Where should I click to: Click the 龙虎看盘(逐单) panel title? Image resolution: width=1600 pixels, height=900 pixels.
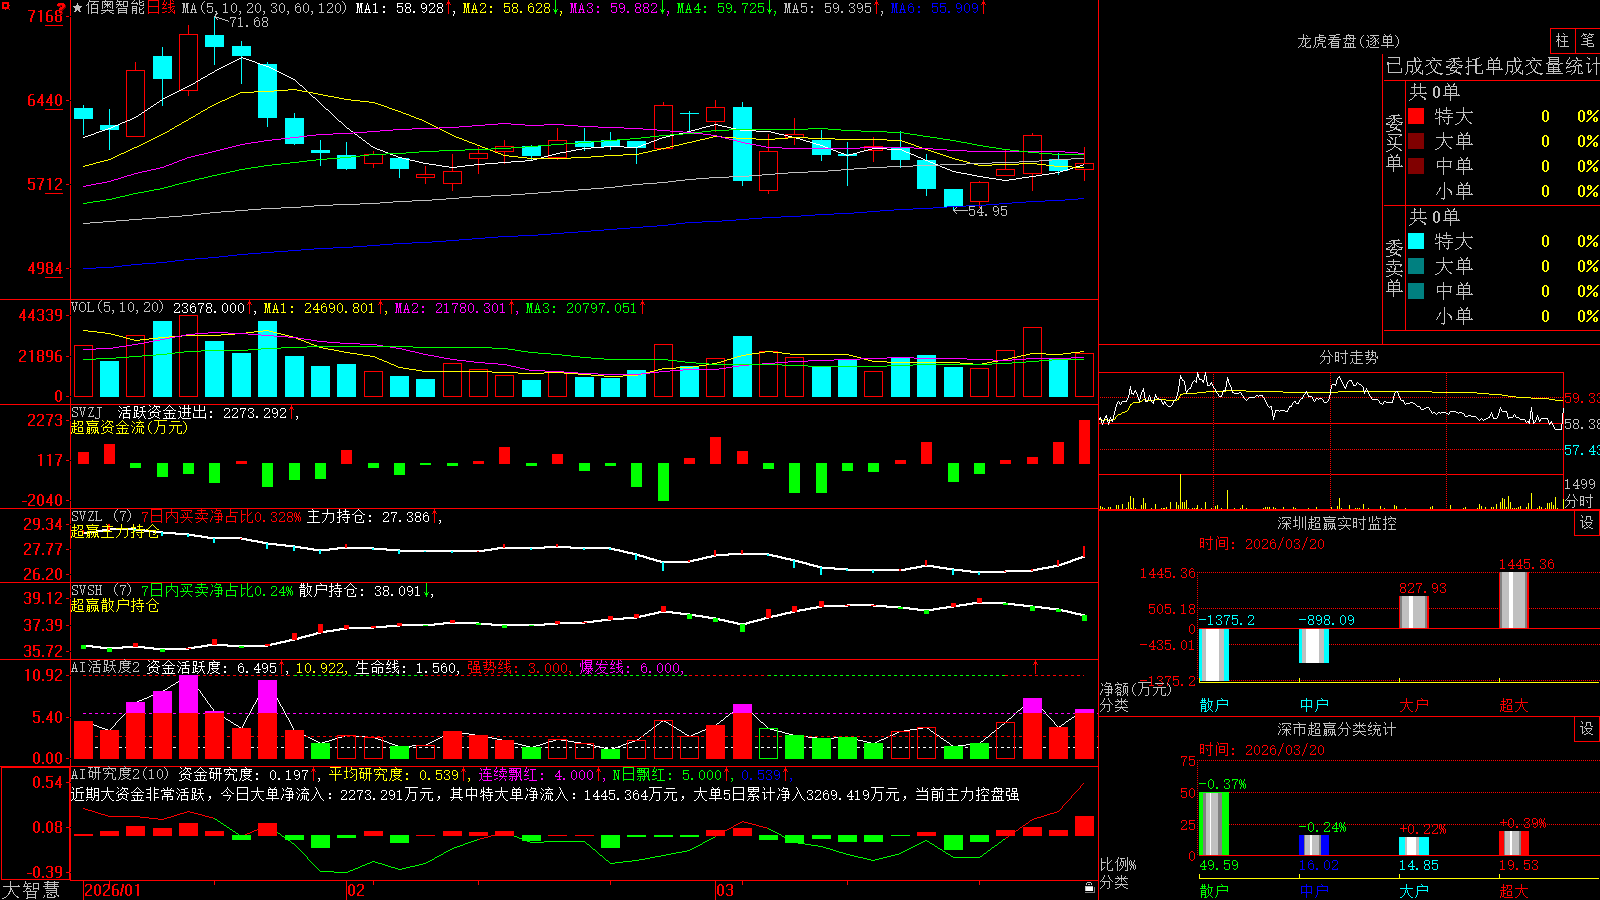tap(1348, 41)
